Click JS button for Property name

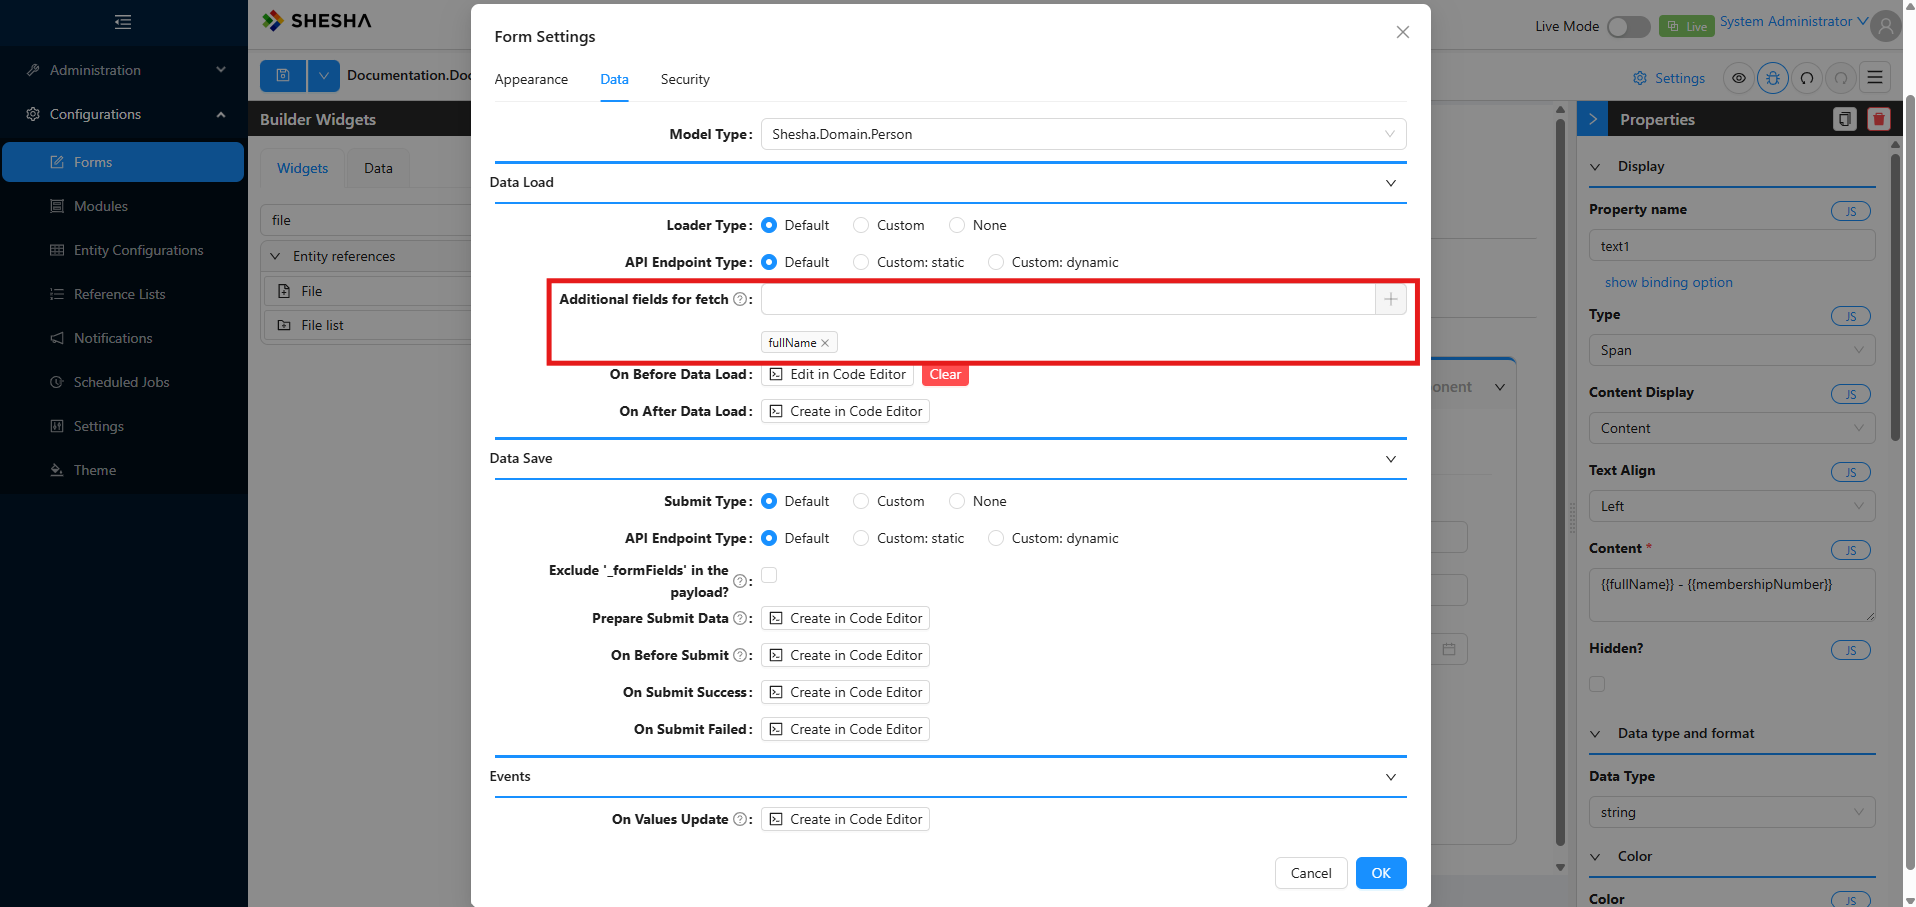tap(1851, 211)
